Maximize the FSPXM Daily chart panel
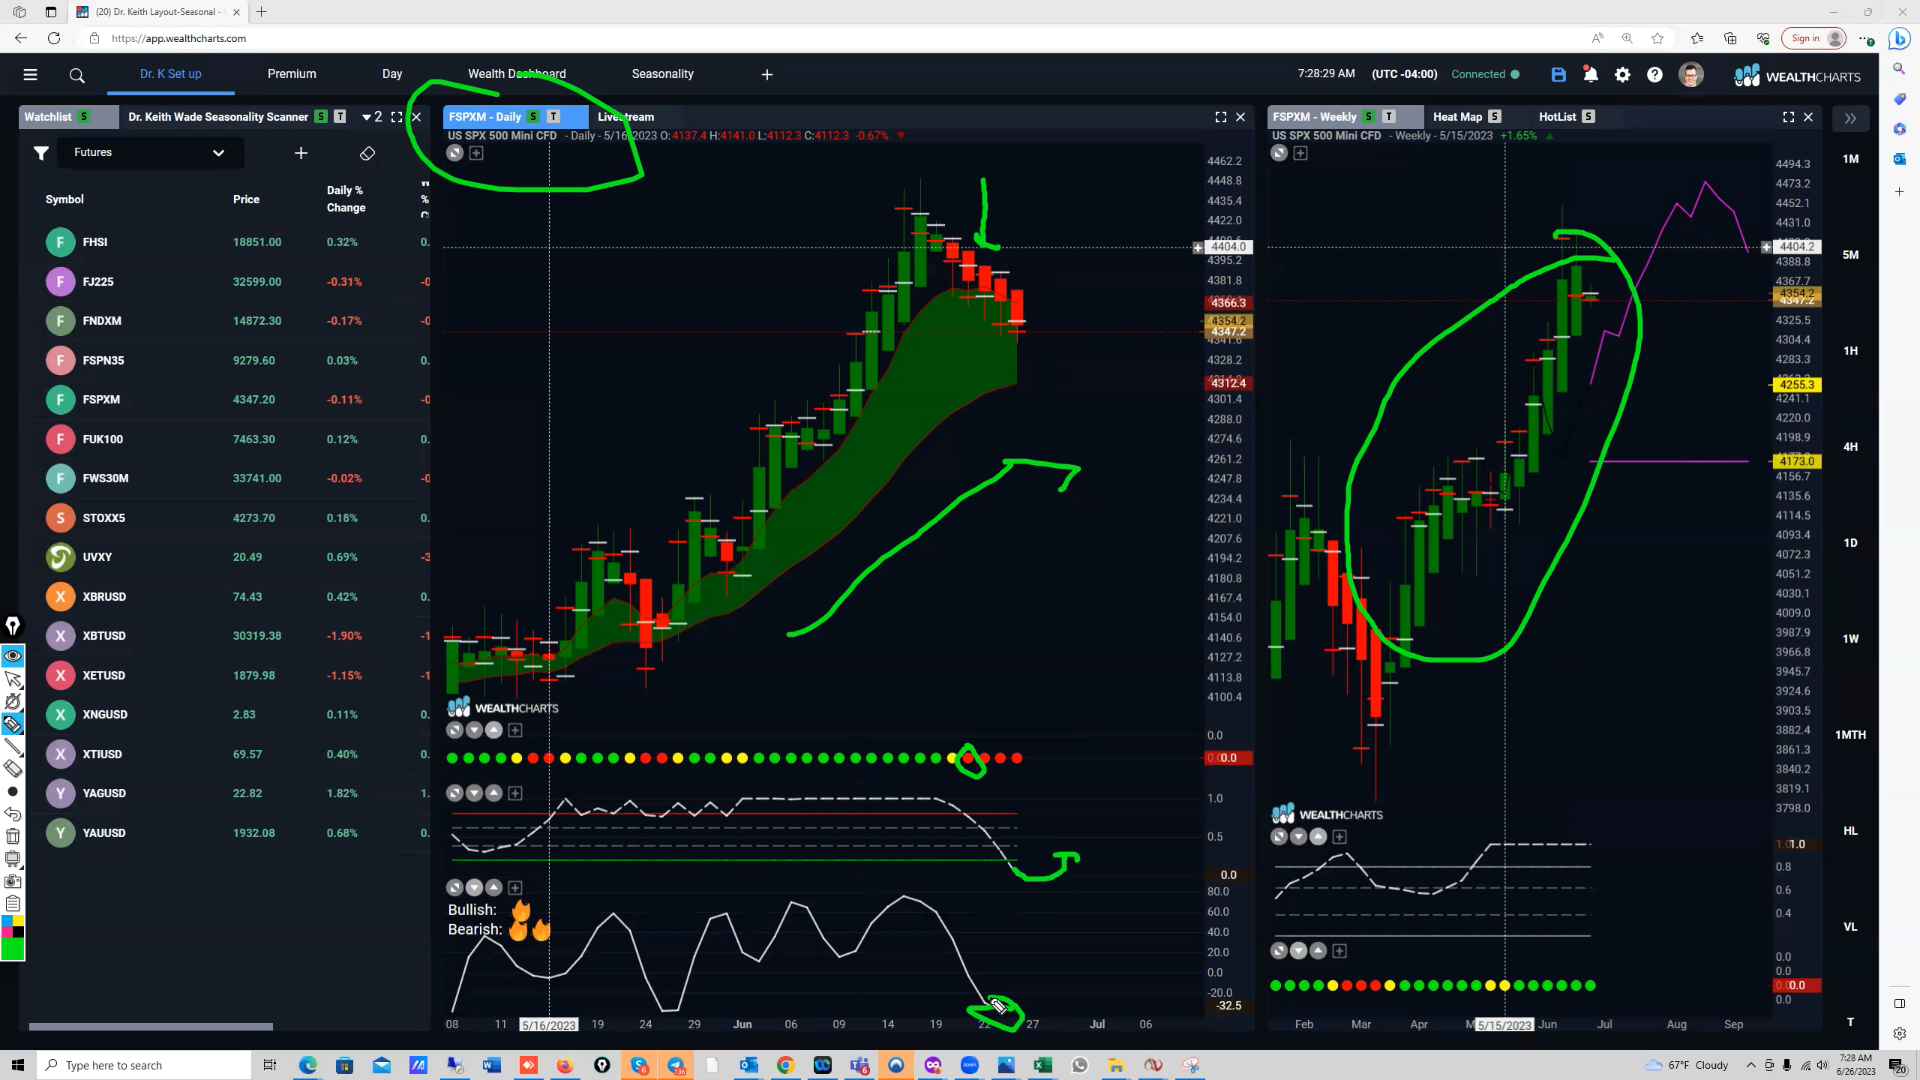 point(1221,117)
